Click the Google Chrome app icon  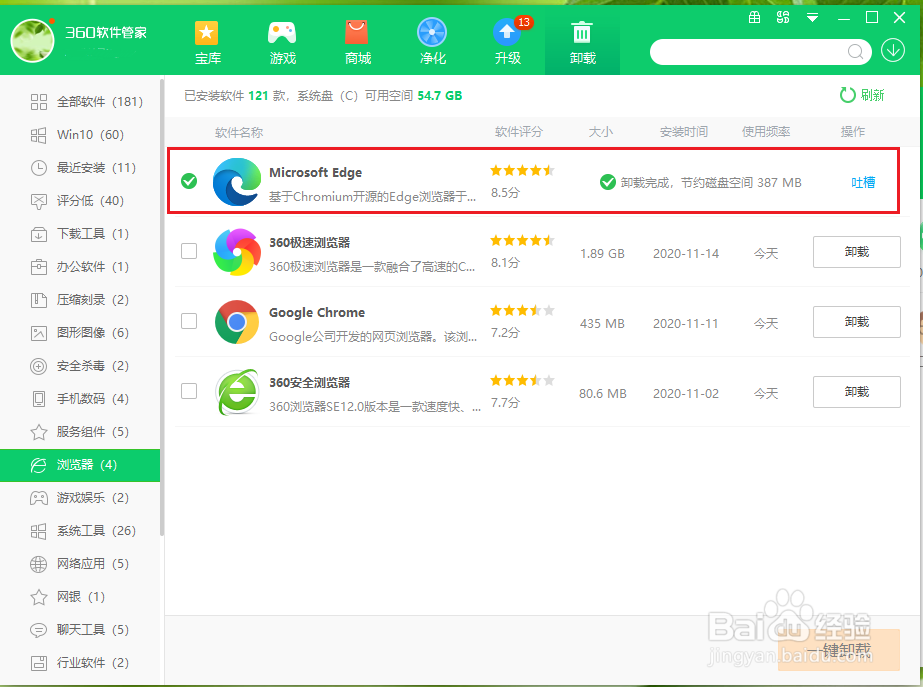237,322
